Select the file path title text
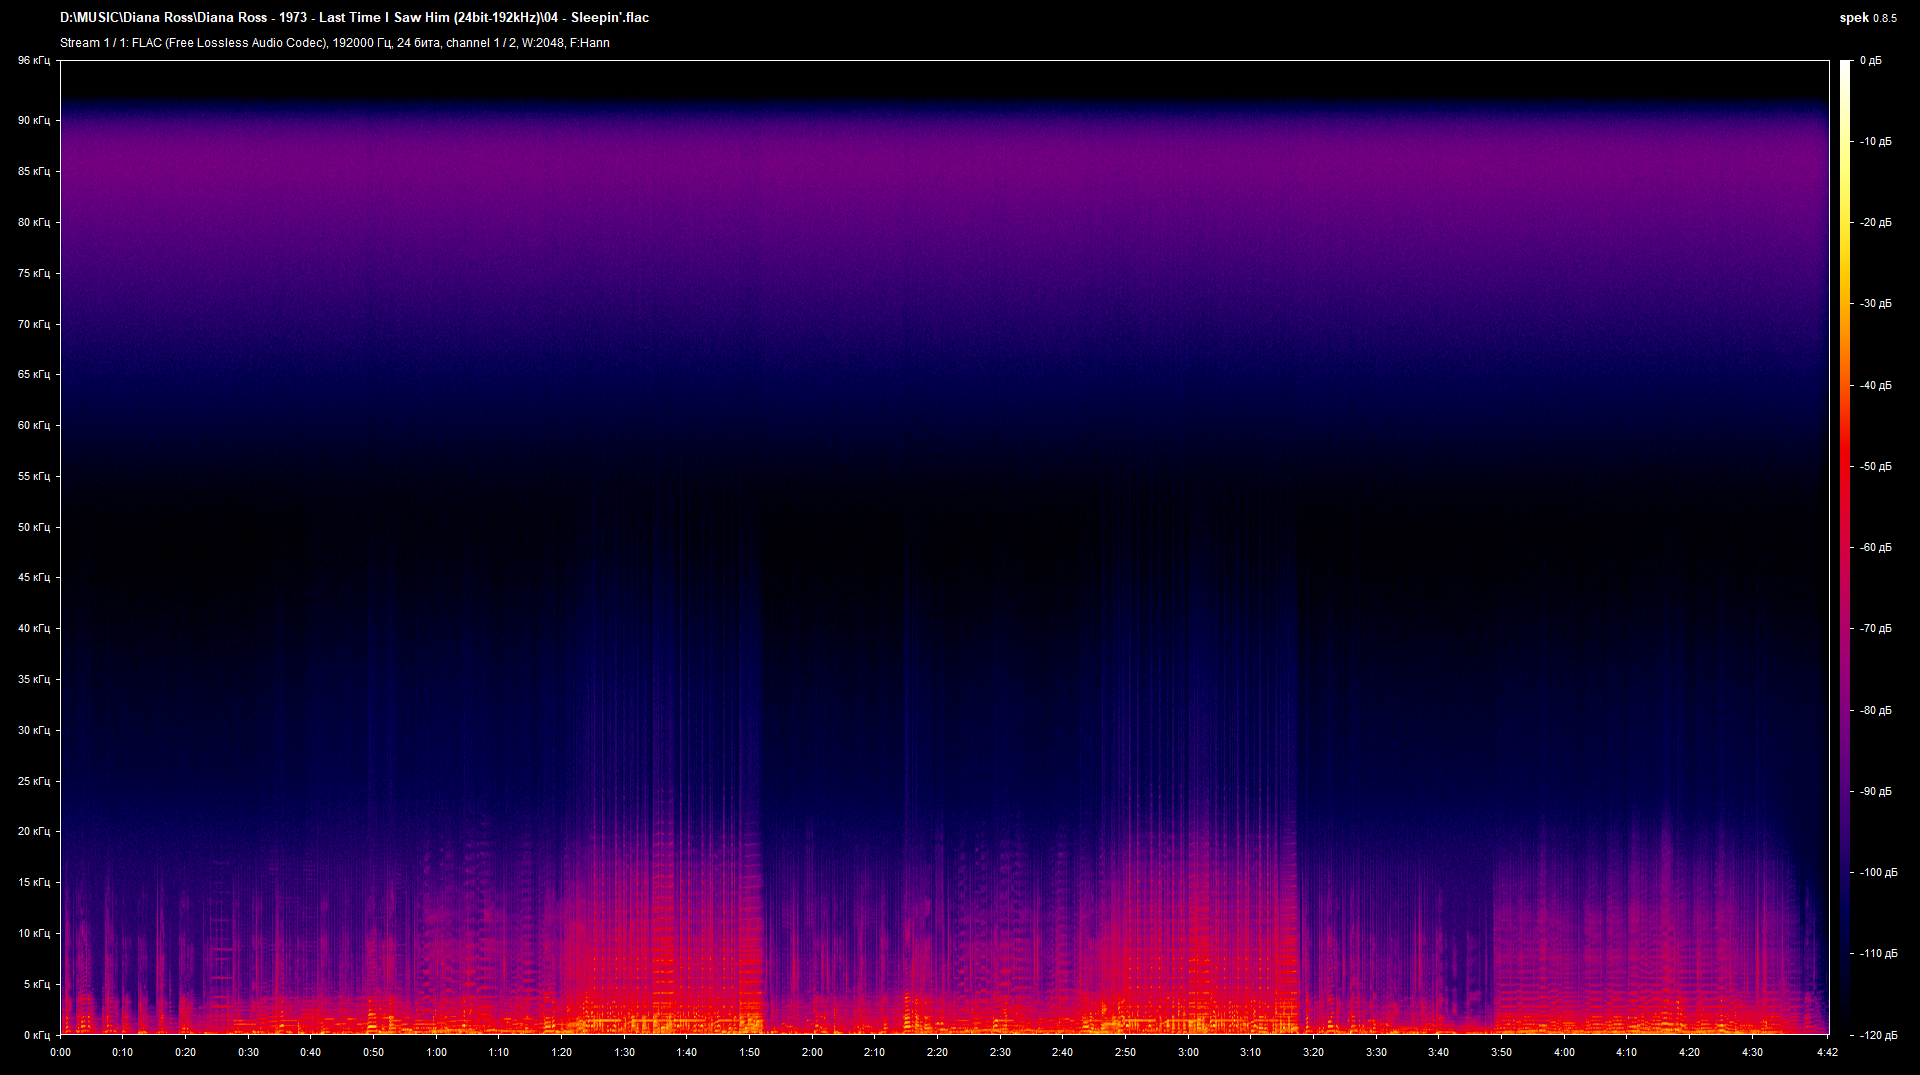Viewport: 1920px width, 1075px height. [354, 17]
